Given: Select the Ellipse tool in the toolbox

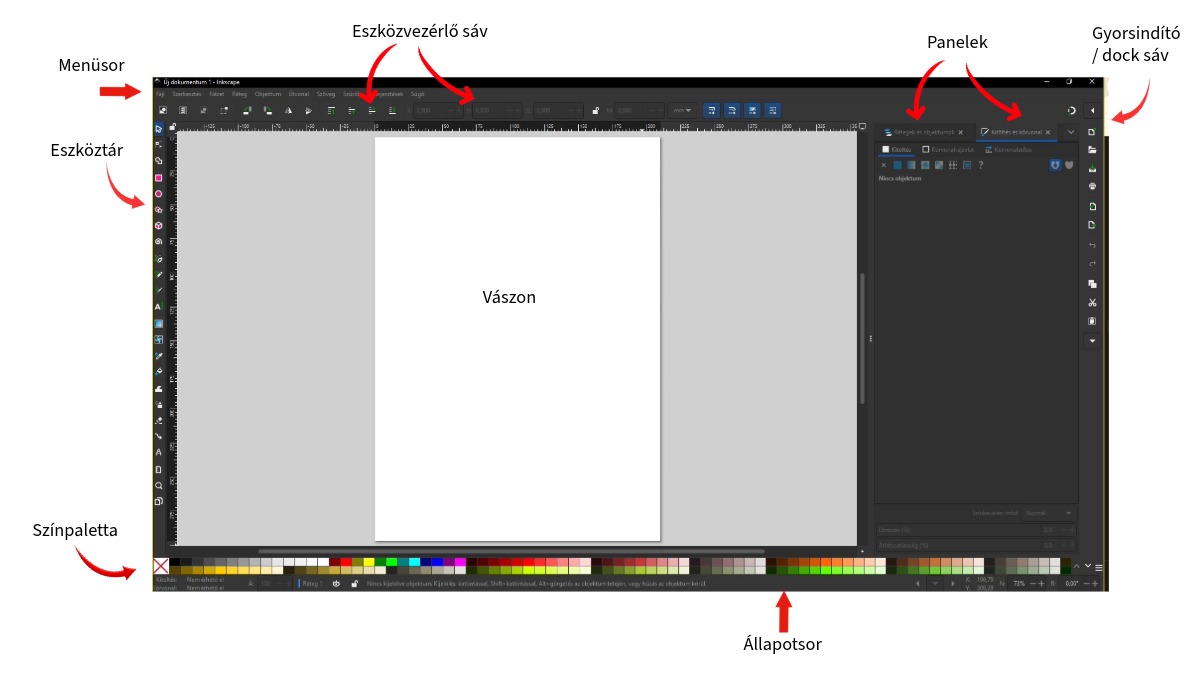Looking at the screenshot, I should [x=158, y=194].
